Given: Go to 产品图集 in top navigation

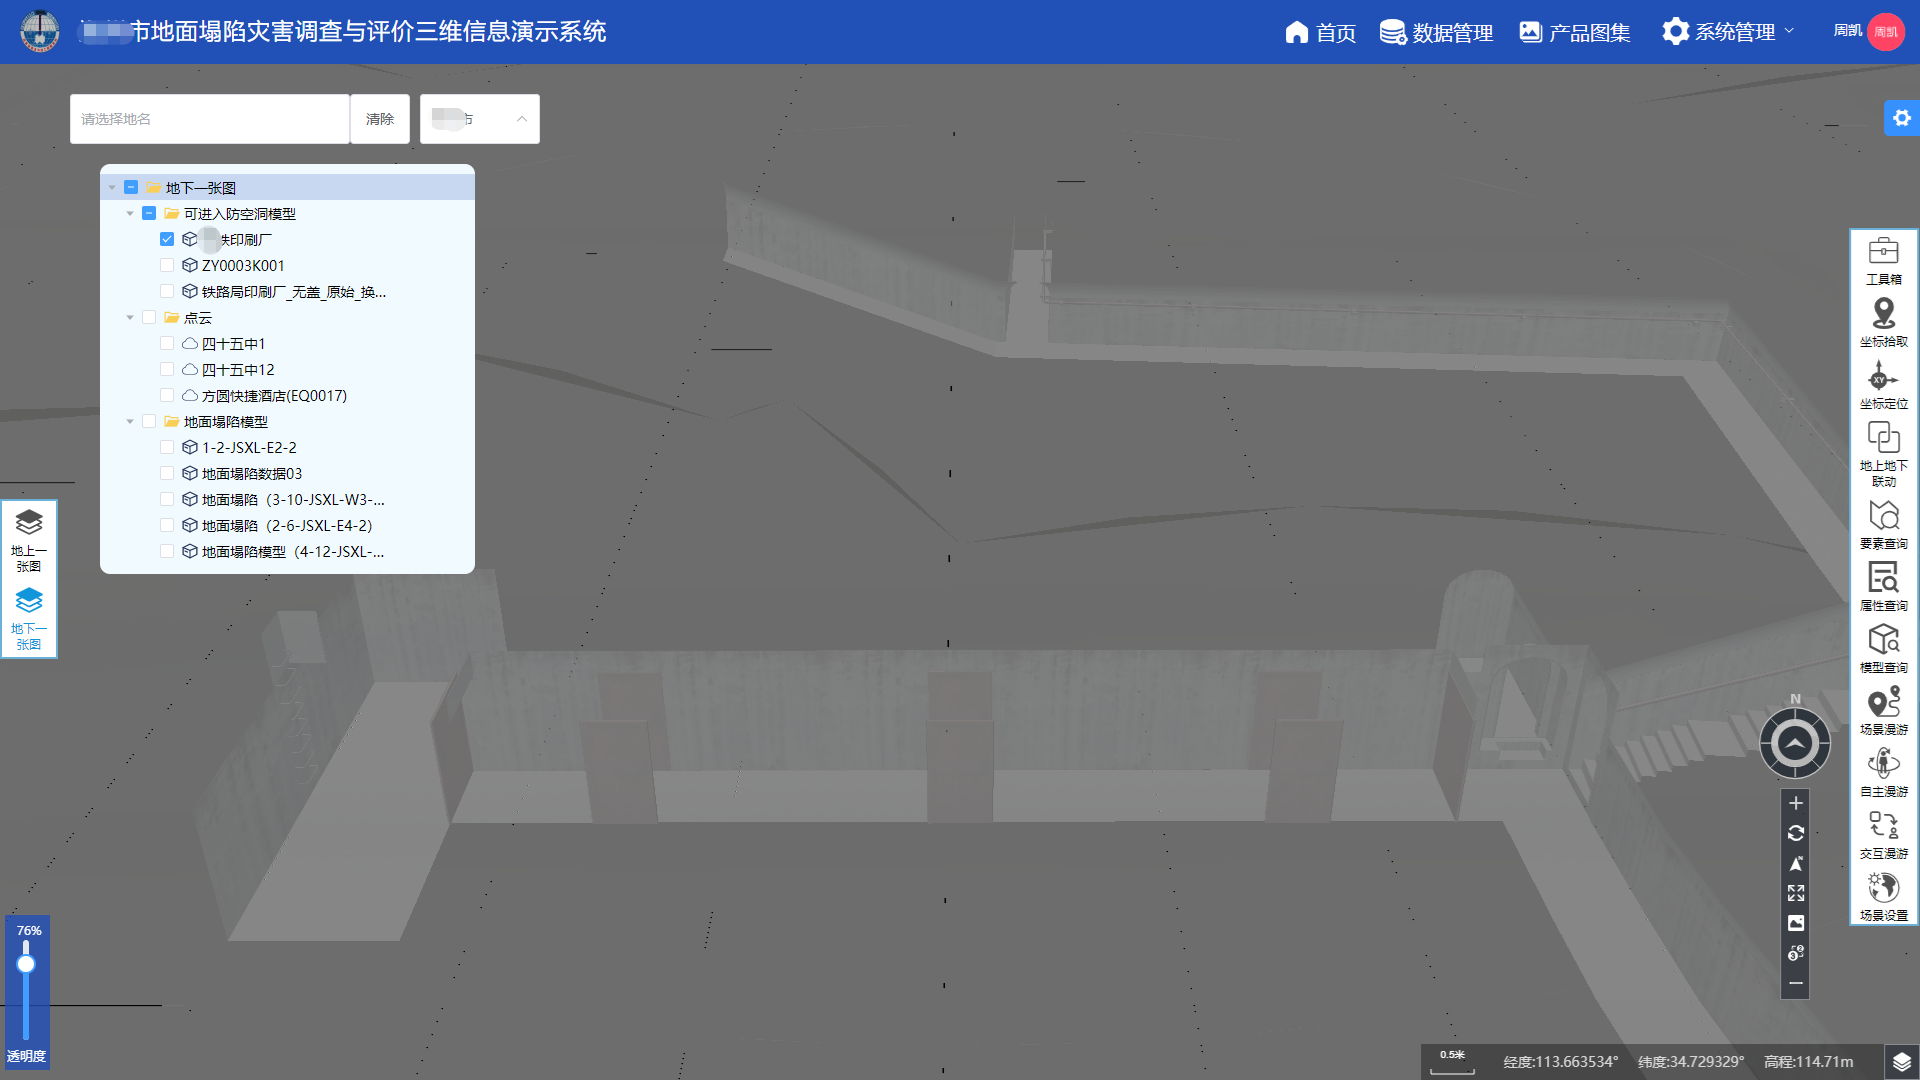Looking at the screenshot, I should pos(1574,32).
